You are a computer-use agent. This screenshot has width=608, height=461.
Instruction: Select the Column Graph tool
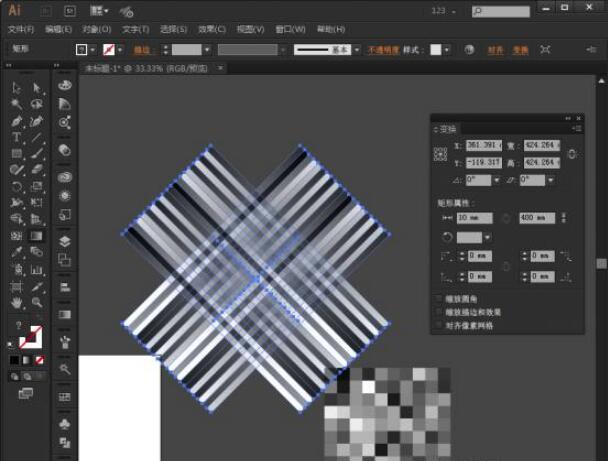[x=36, y=269]
